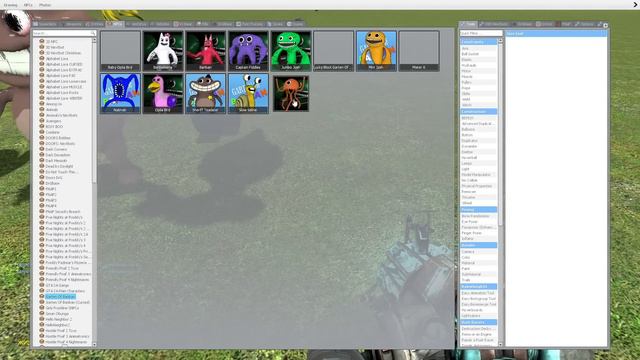The width and height of the screenshot is (640, 360).
Task: Open the Animals category
Action: [x=52, y=109]
